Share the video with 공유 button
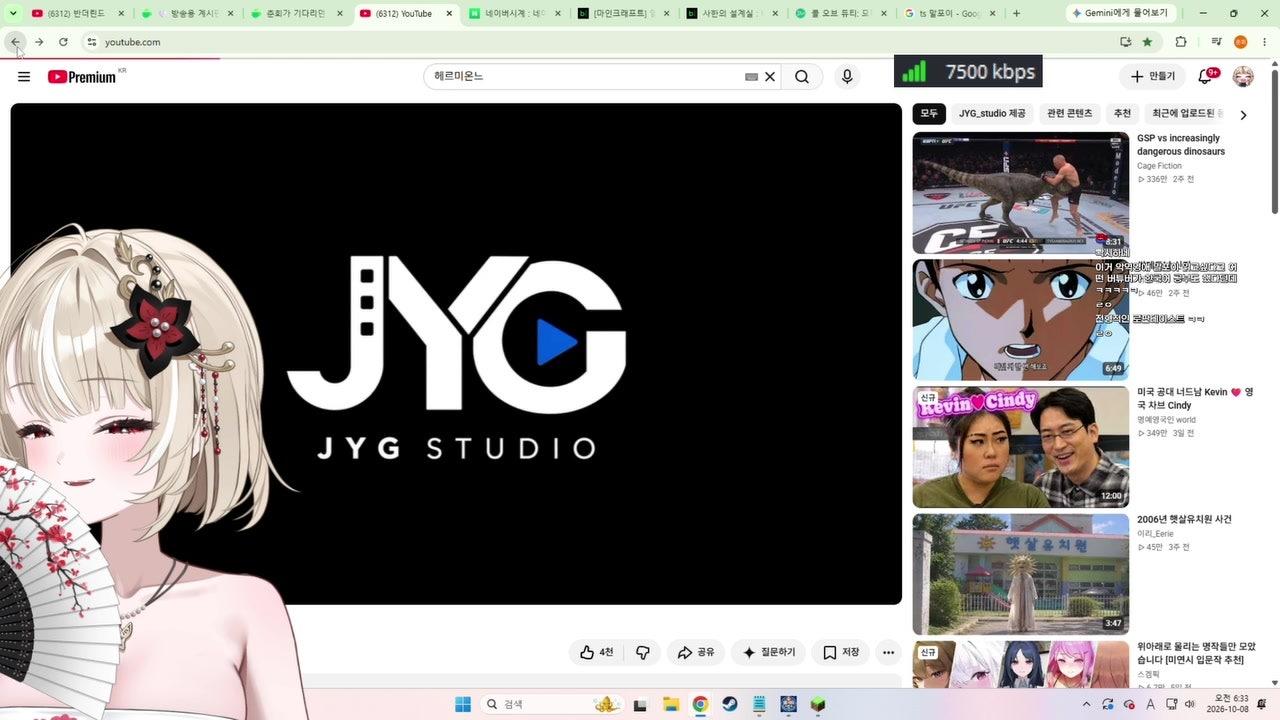1280x720 pixels. 696,652
